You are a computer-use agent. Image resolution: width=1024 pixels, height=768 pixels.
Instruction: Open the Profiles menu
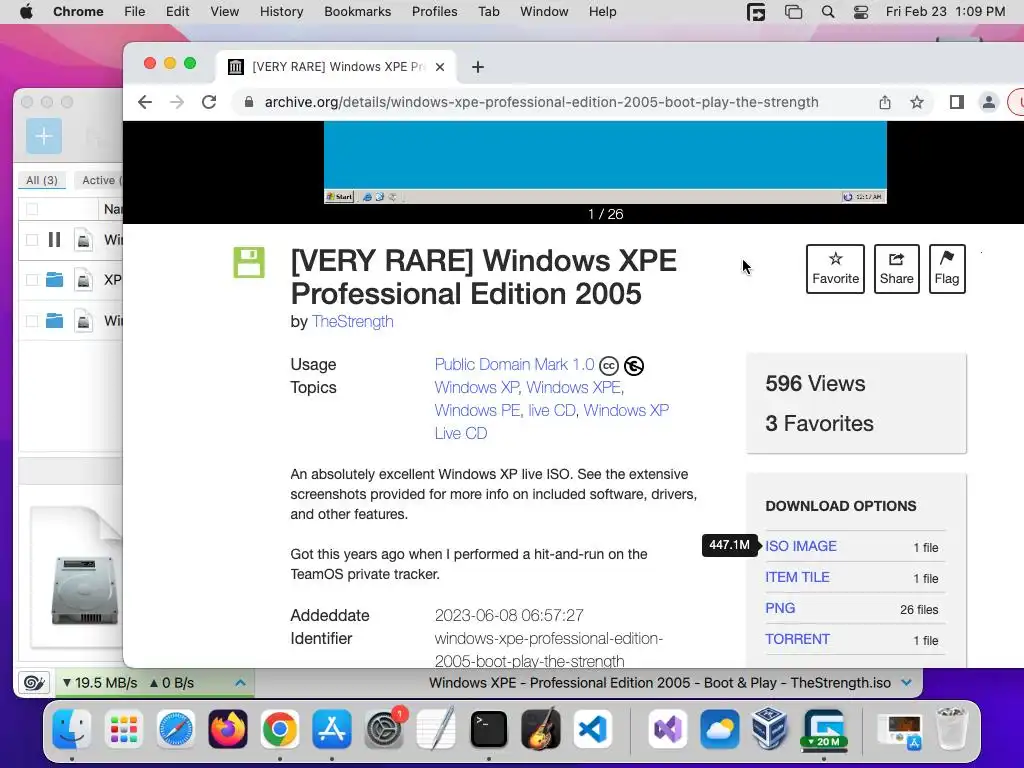[x=434, y=12]
